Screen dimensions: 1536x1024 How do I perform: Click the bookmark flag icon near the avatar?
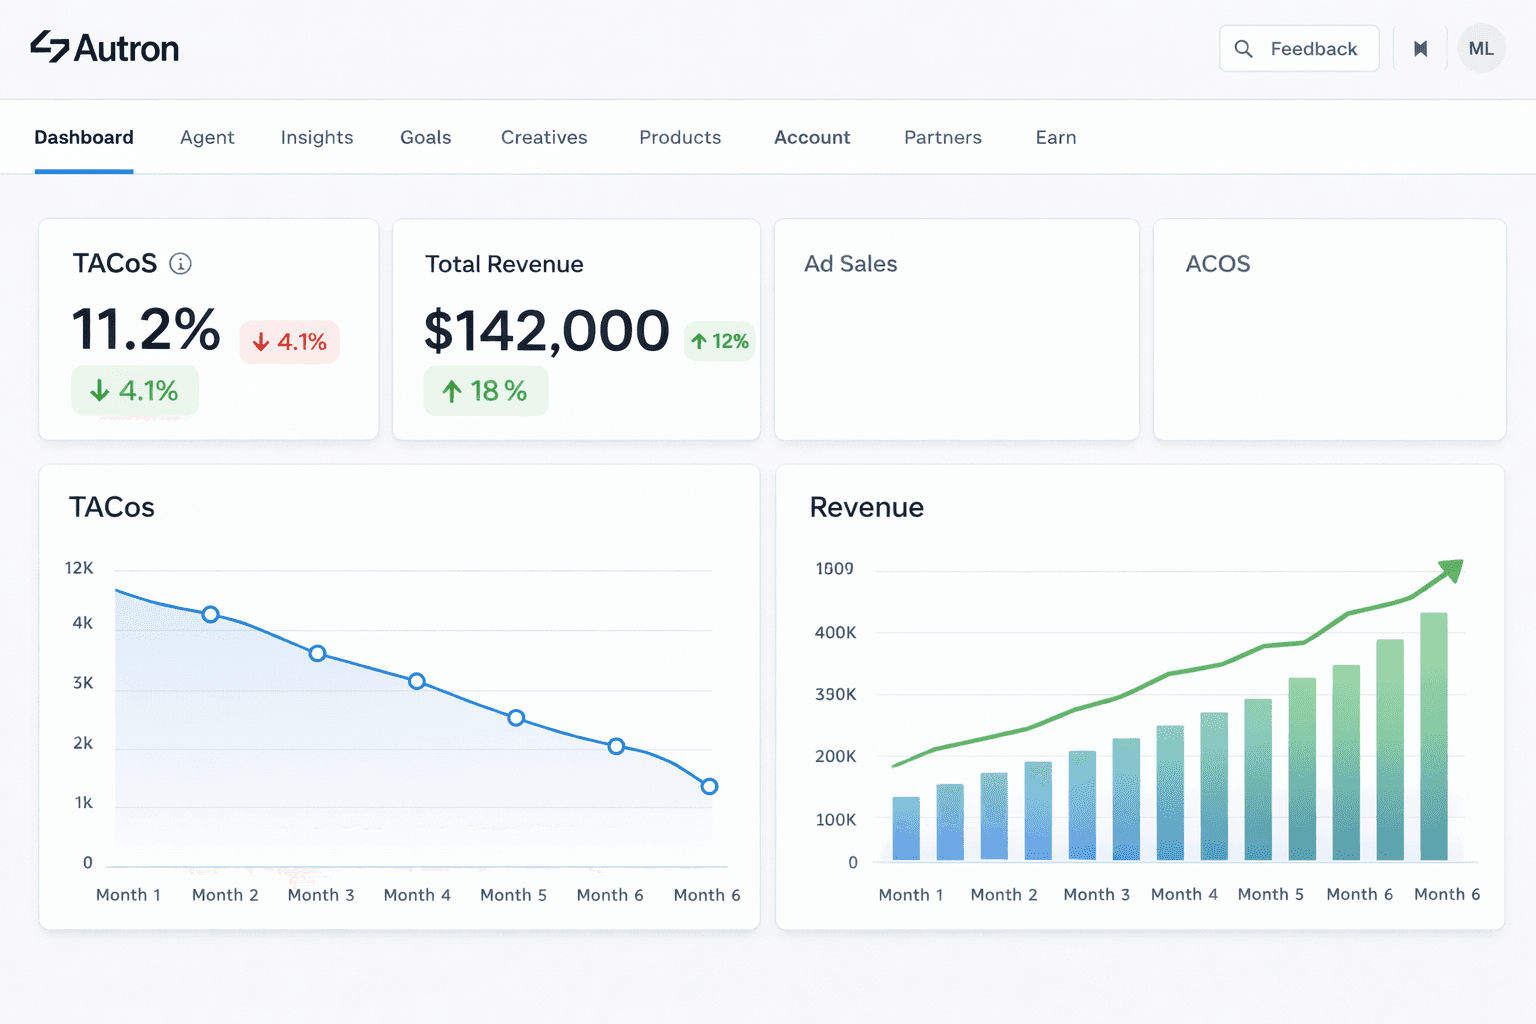pyautogui.click(x=1420, y=48)
